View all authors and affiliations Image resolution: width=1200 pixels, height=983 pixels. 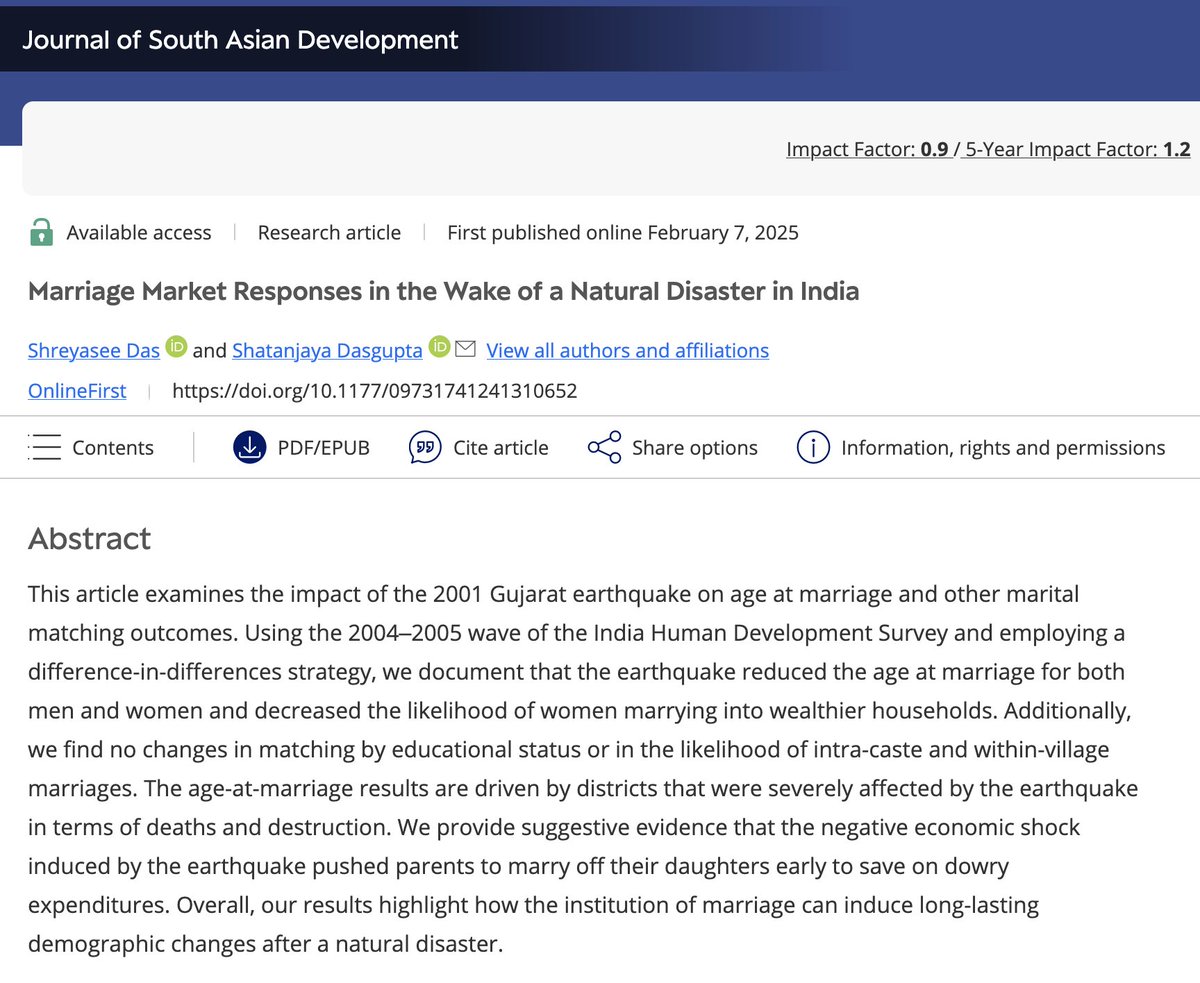[627, 350]
